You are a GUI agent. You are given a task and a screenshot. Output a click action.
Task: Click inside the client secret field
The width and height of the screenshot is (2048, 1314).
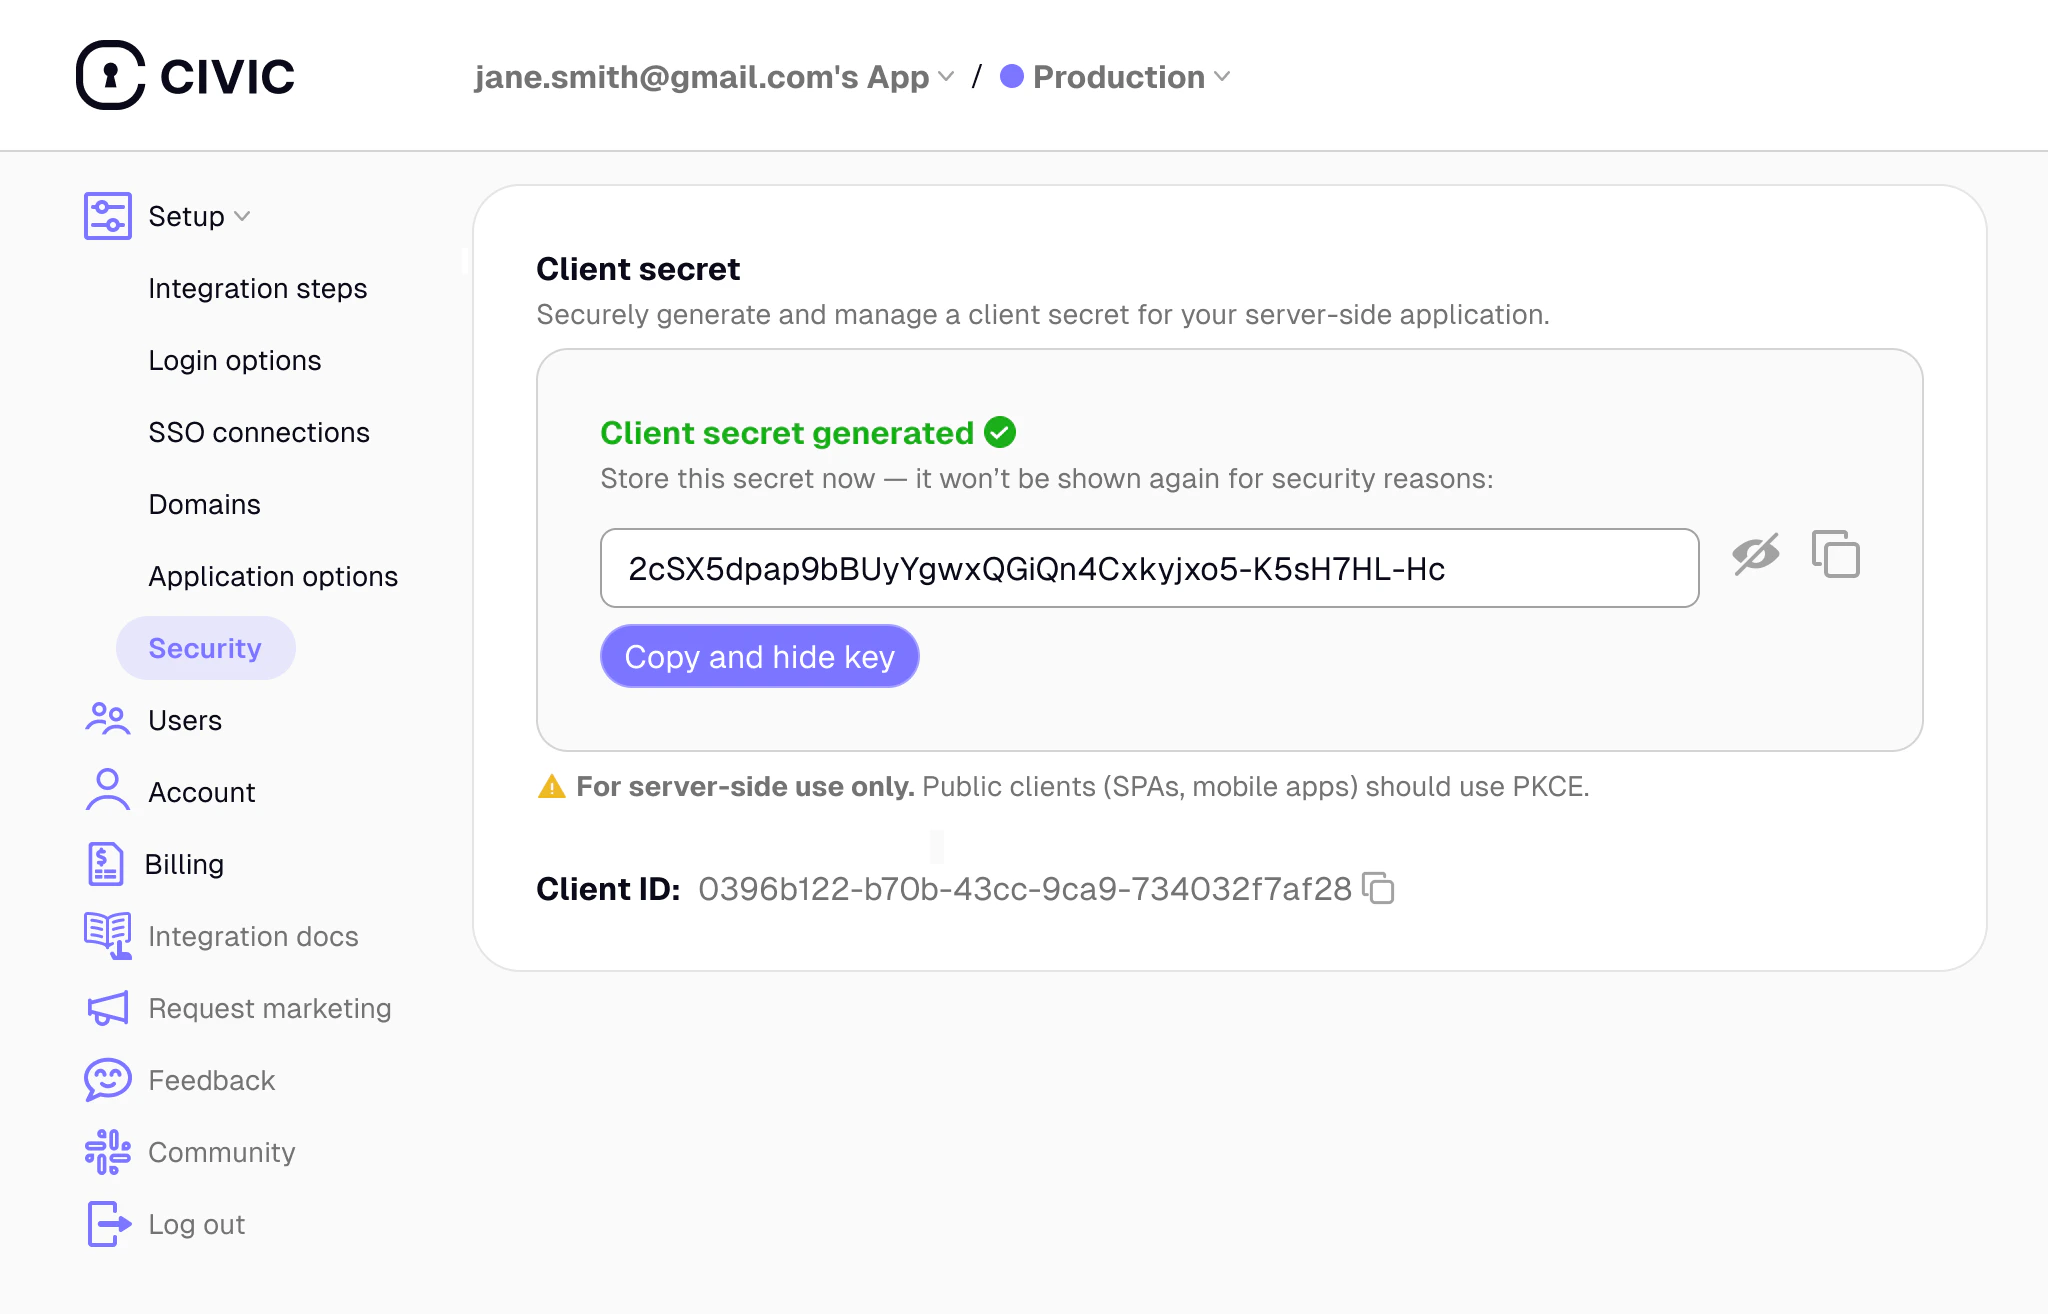pos(1148,567)
